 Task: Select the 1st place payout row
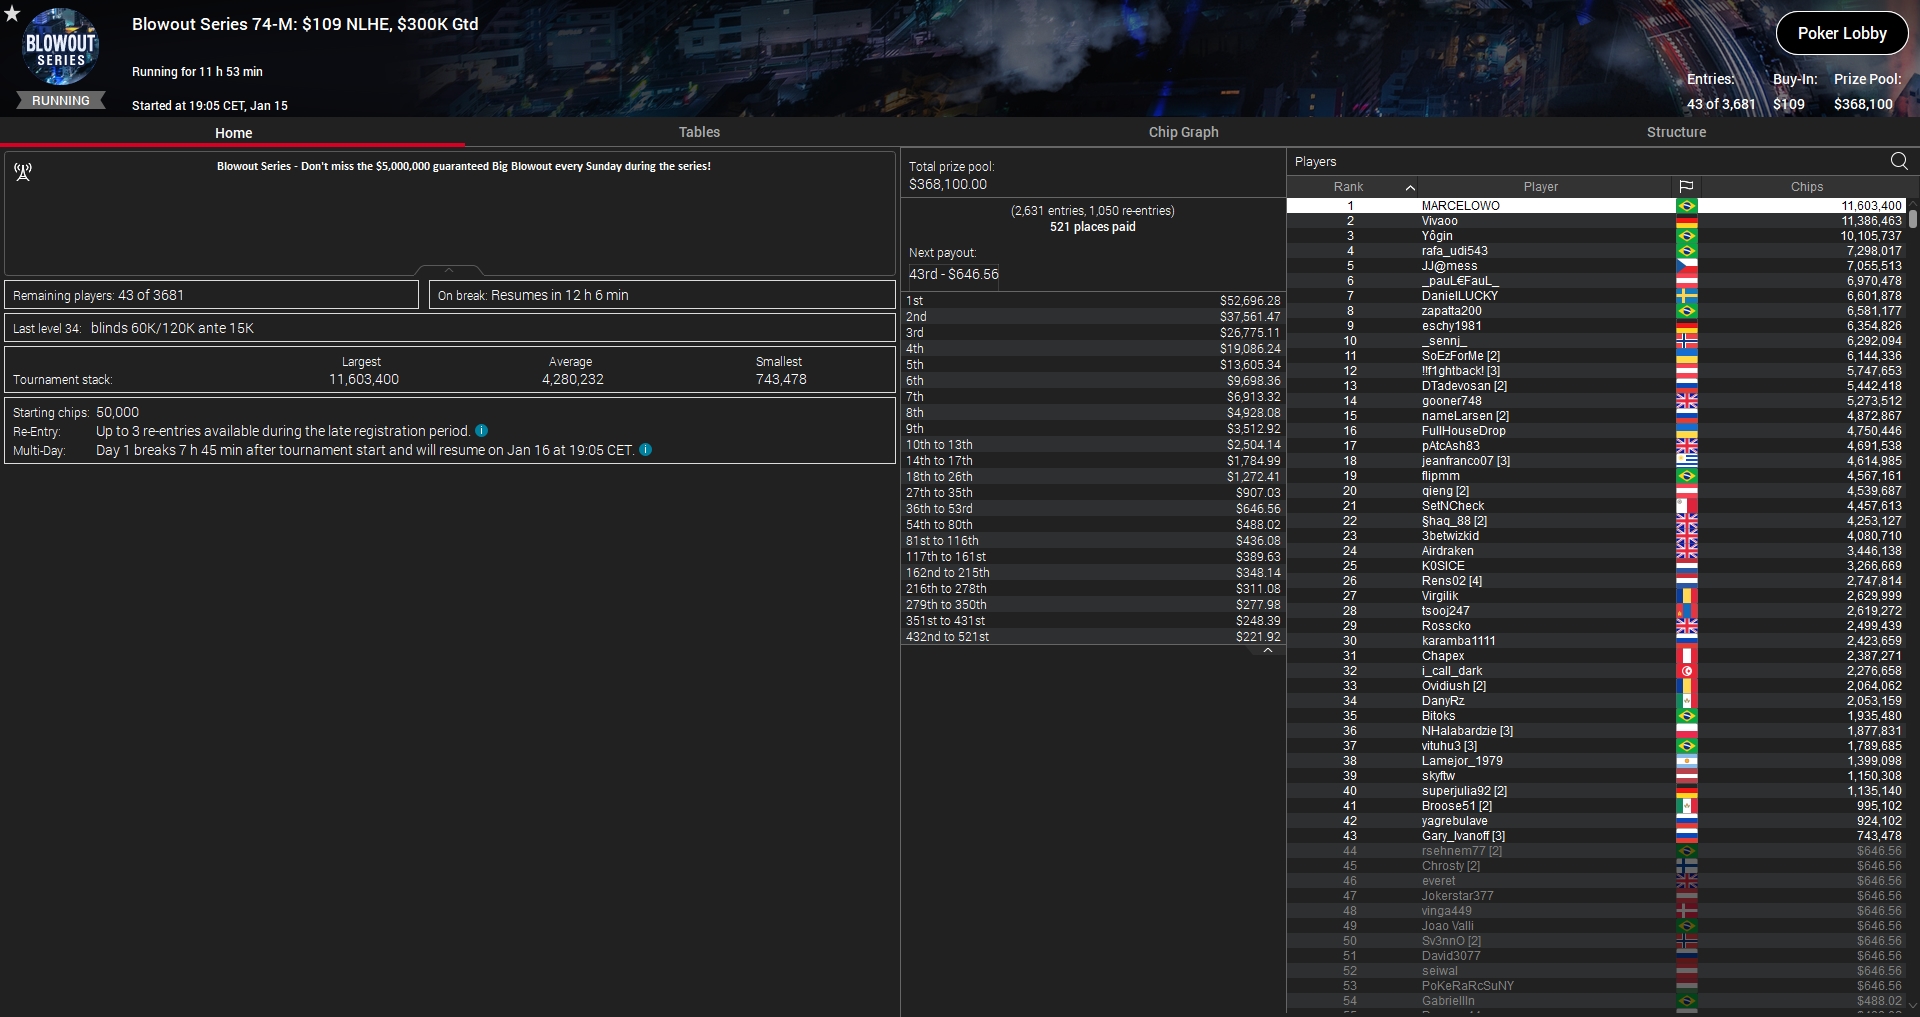coord(1092,301)
